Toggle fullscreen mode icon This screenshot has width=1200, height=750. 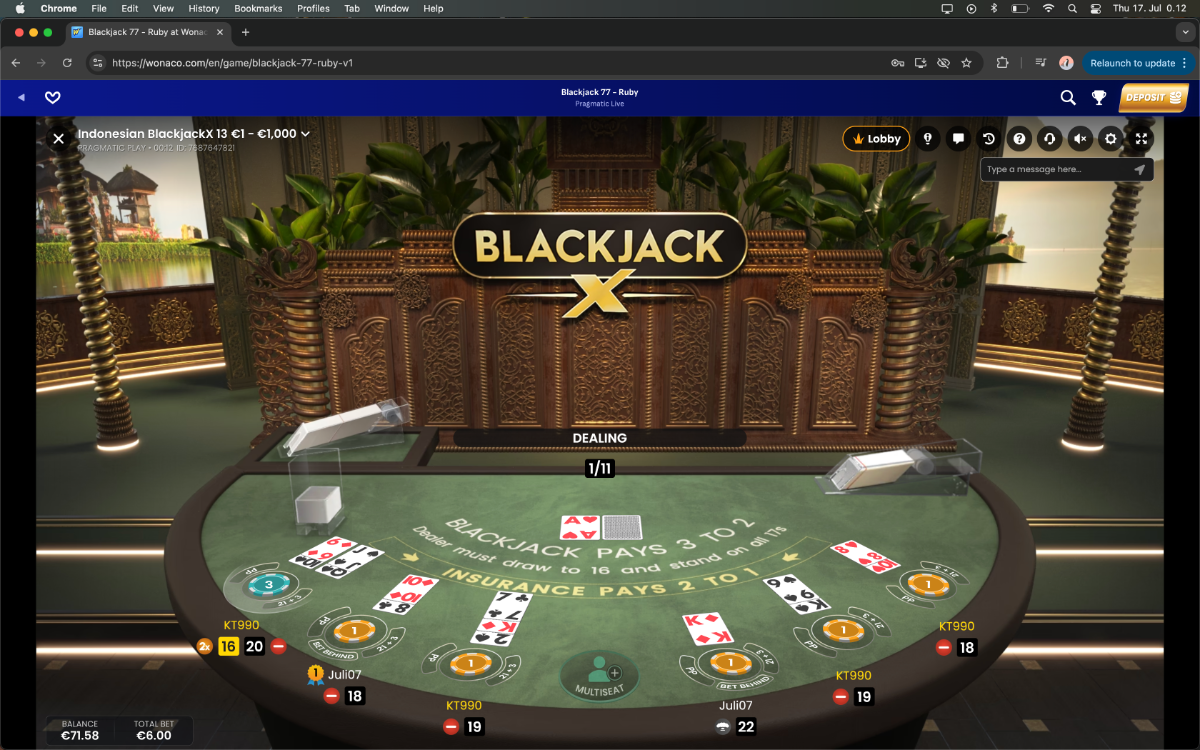coord(1141,139)
